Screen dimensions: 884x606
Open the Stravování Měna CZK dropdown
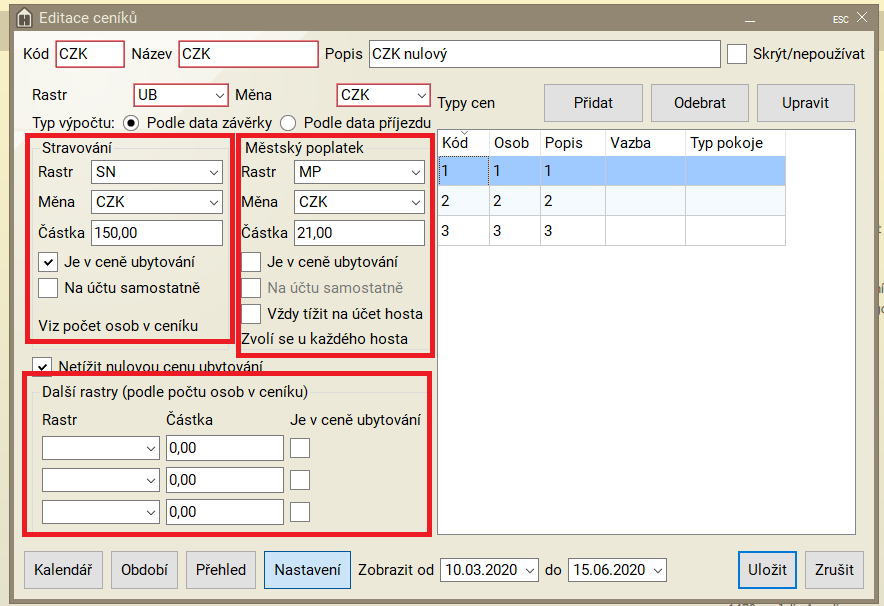point(157,202)
